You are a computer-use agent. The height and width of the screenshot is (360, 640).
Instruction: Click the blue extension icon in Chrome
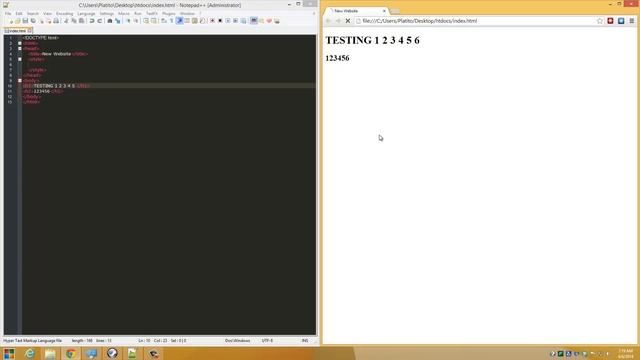(x=621, y=21)
